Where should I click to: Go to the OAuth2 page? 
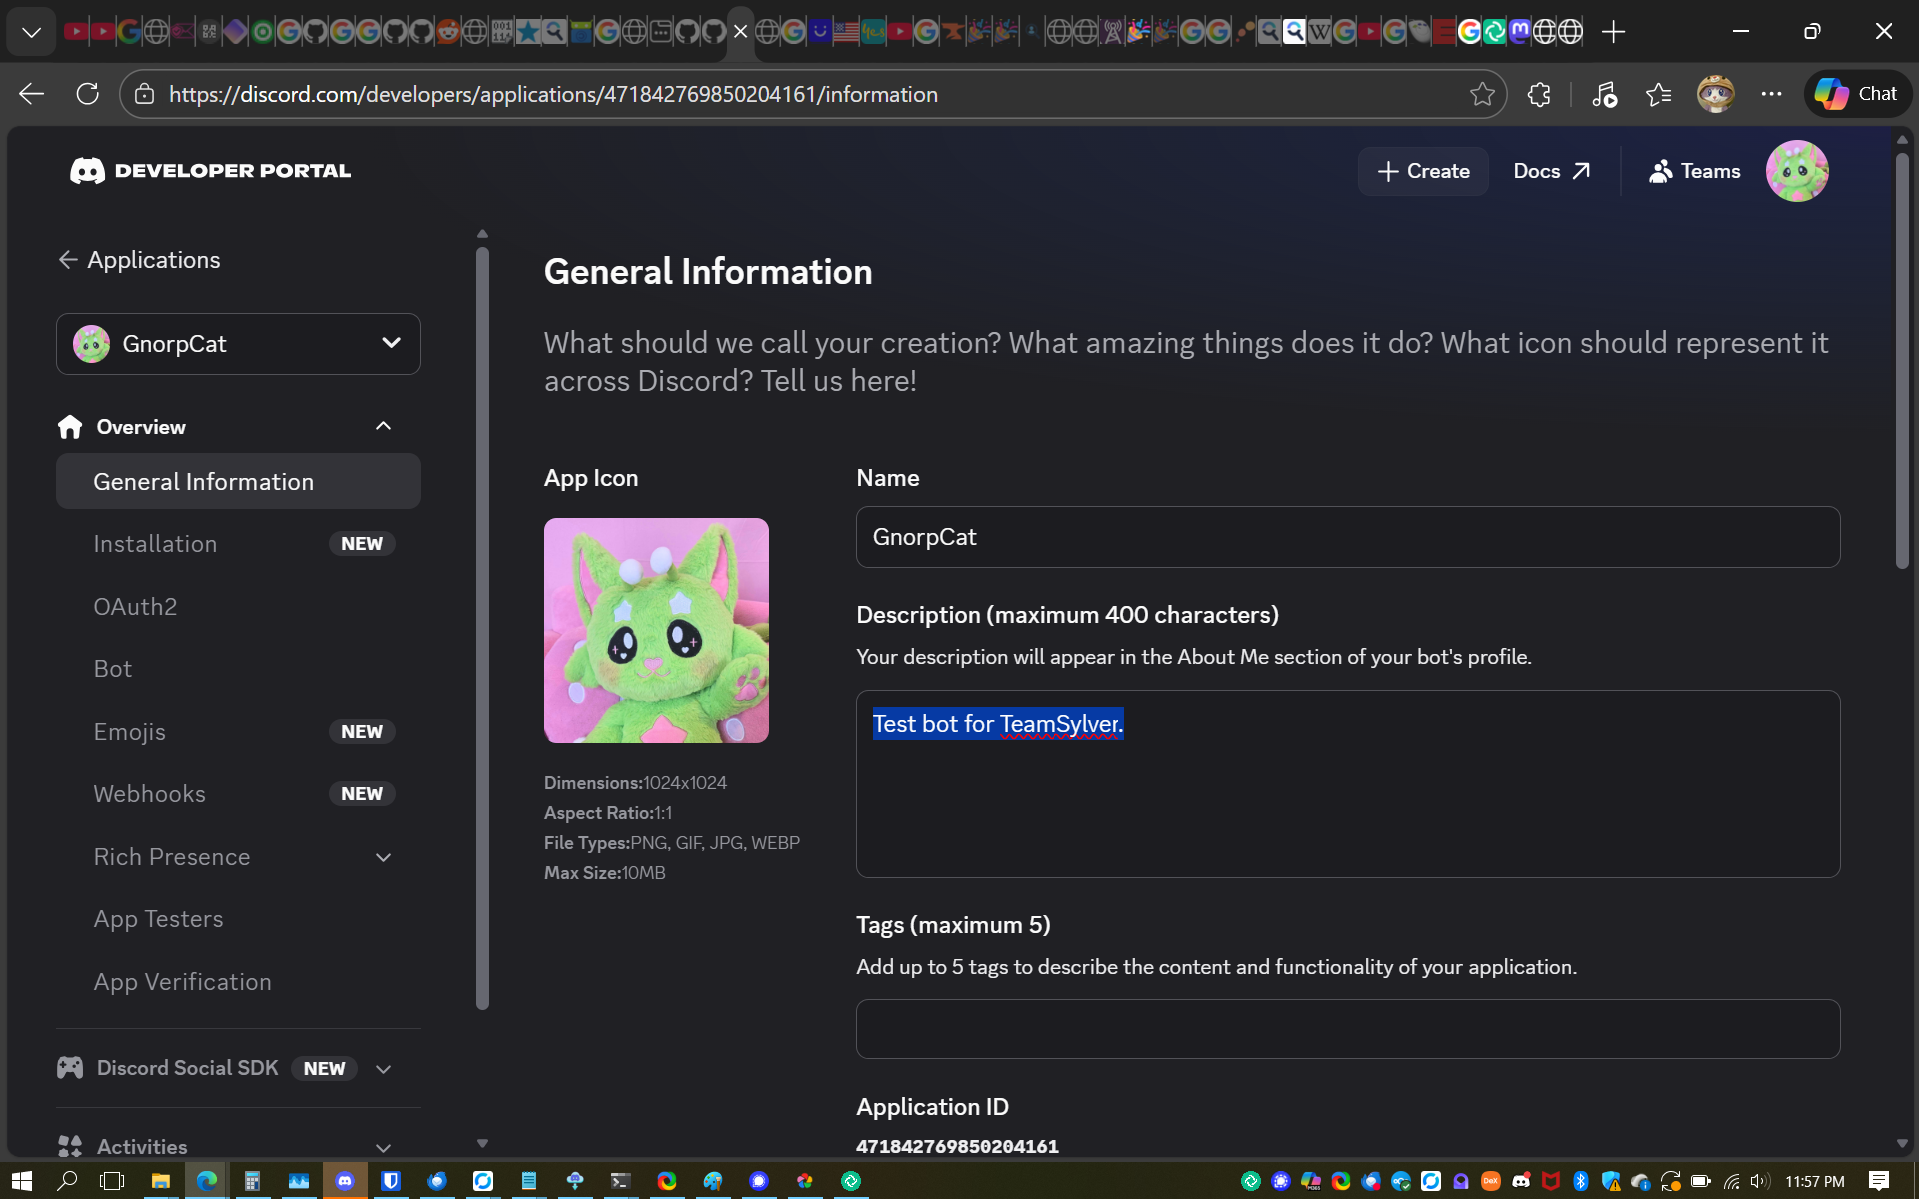pyautogui.click(x=135, y=607)
